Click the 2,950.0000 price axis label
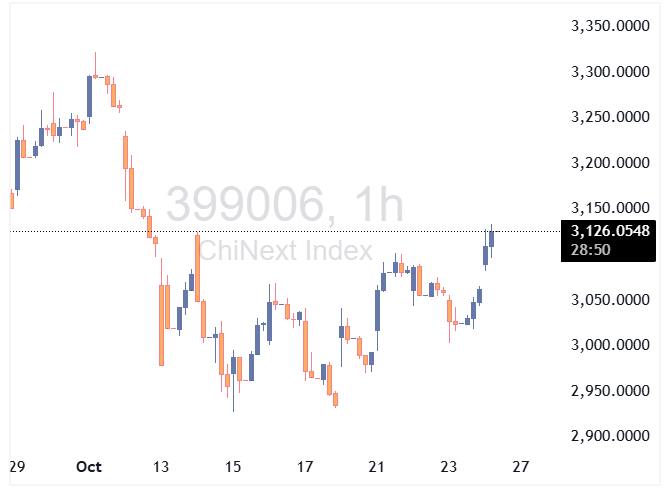Viewport: 670px width, 502px height. click(x=610, y=391)
